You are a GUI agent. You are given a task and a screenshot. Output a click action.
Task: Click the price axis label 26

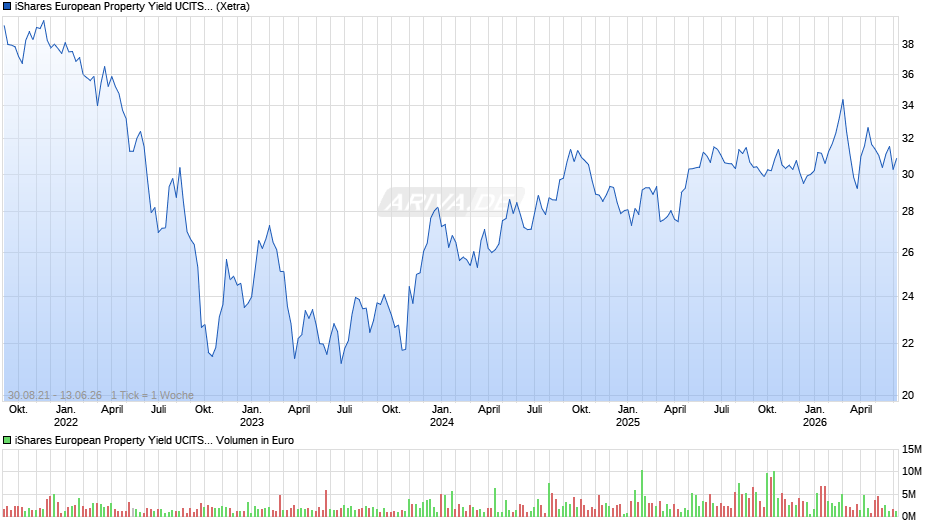[908, 253]
